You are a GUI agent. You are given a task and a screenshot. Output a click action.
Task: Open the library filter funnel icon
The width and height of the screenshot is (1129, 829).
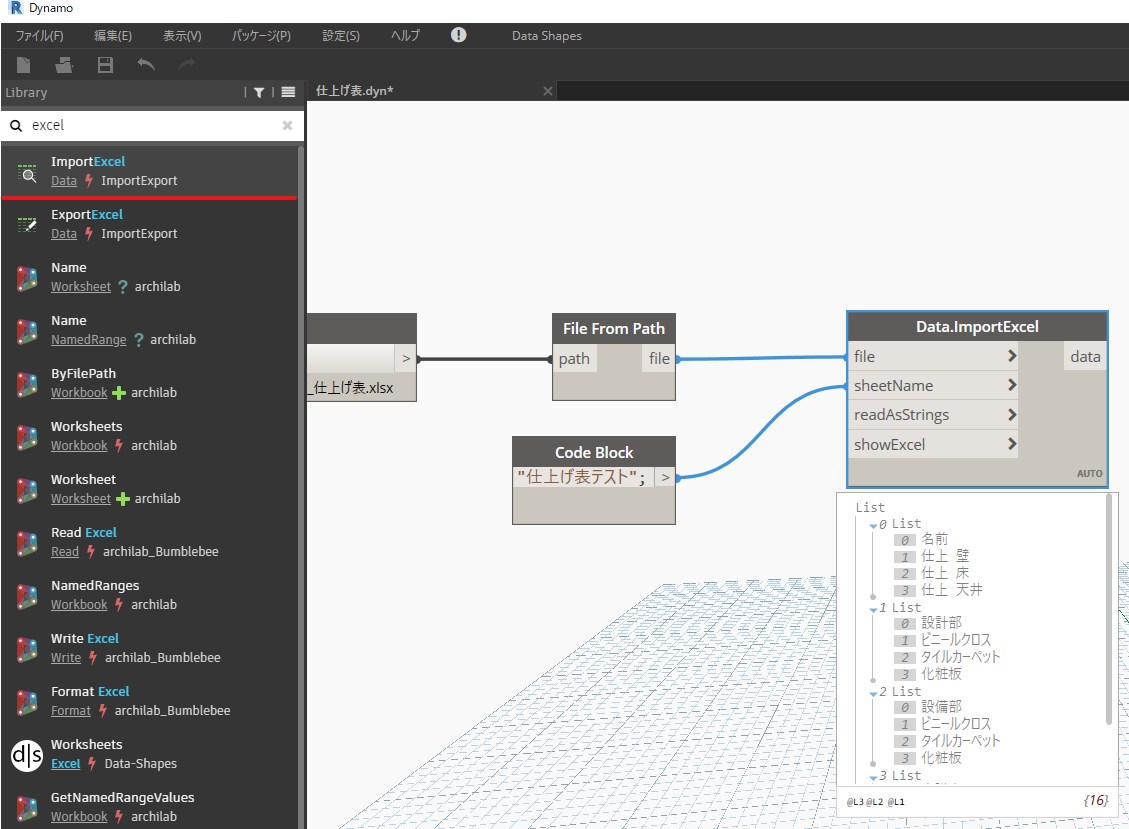click(x=259, y=92)
